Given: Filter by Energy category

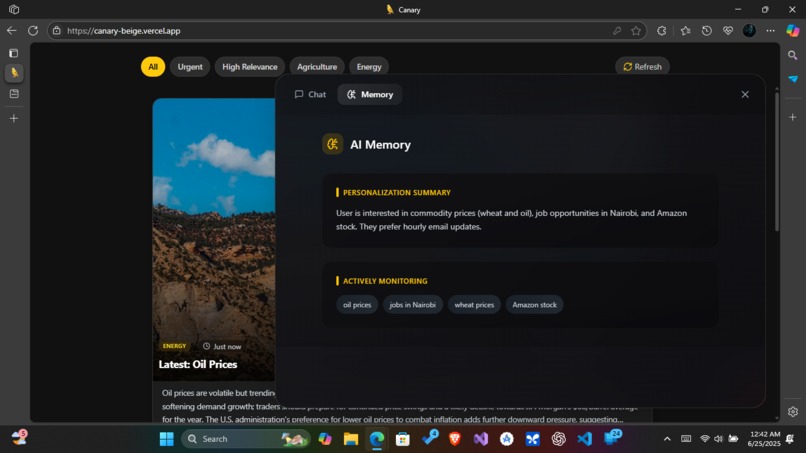Looking at the screenshot, I should (x=369, y=67).
